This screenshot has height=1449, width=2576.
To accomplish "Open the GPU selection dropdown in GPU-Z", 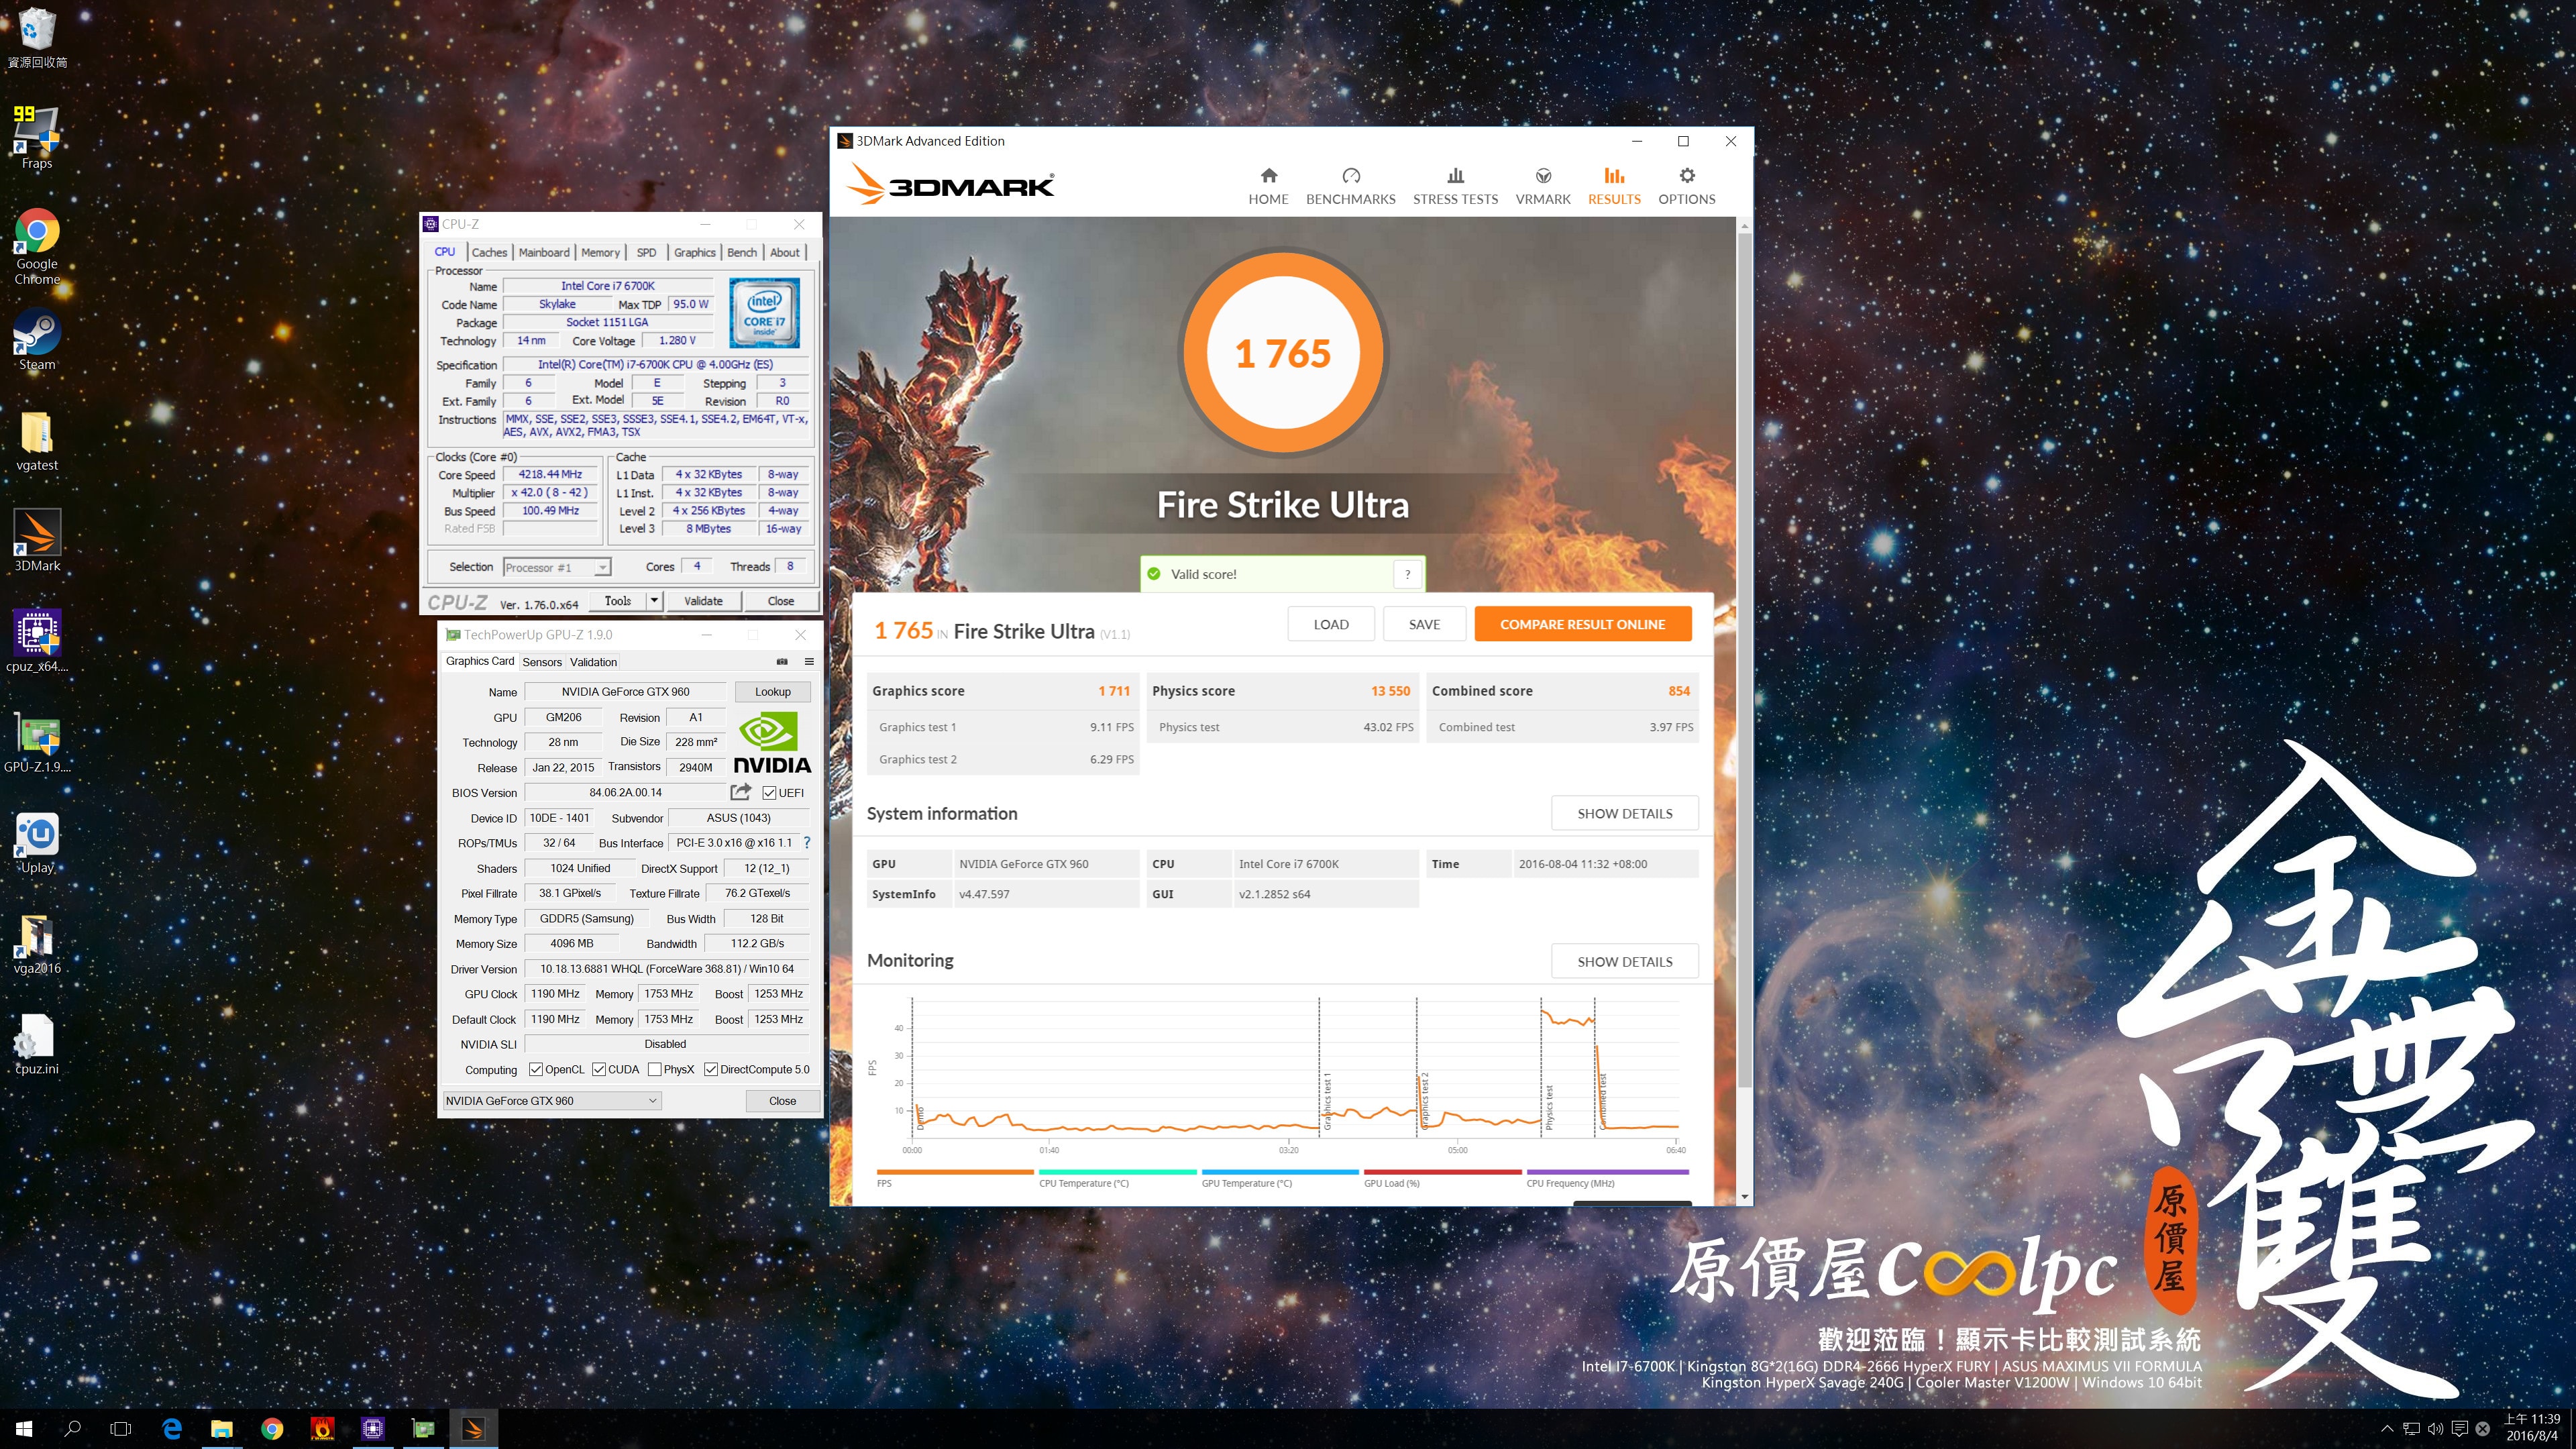I will point(551,1101).
